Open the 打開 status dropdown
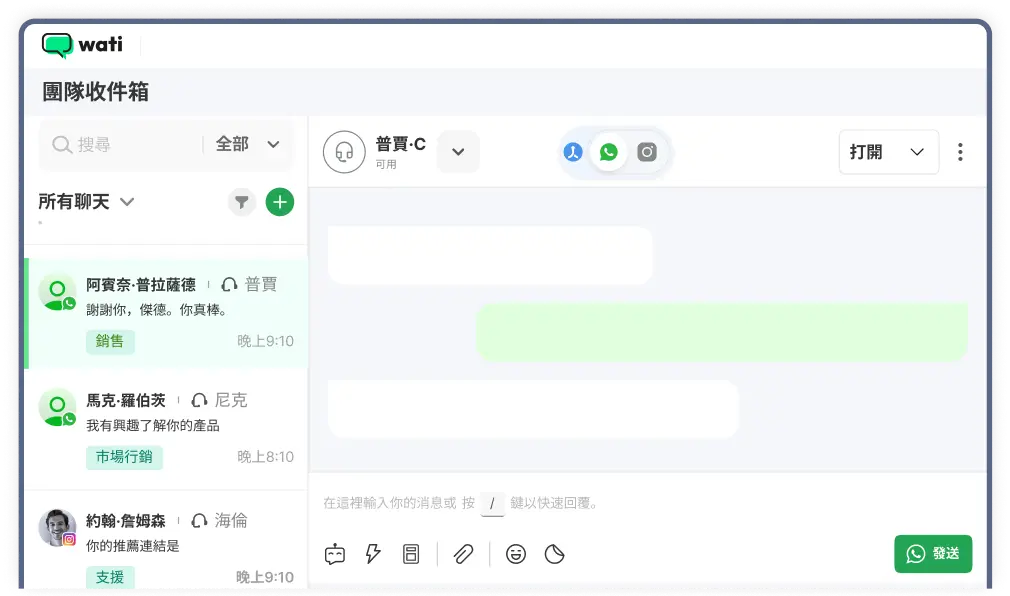 (888, 152)
